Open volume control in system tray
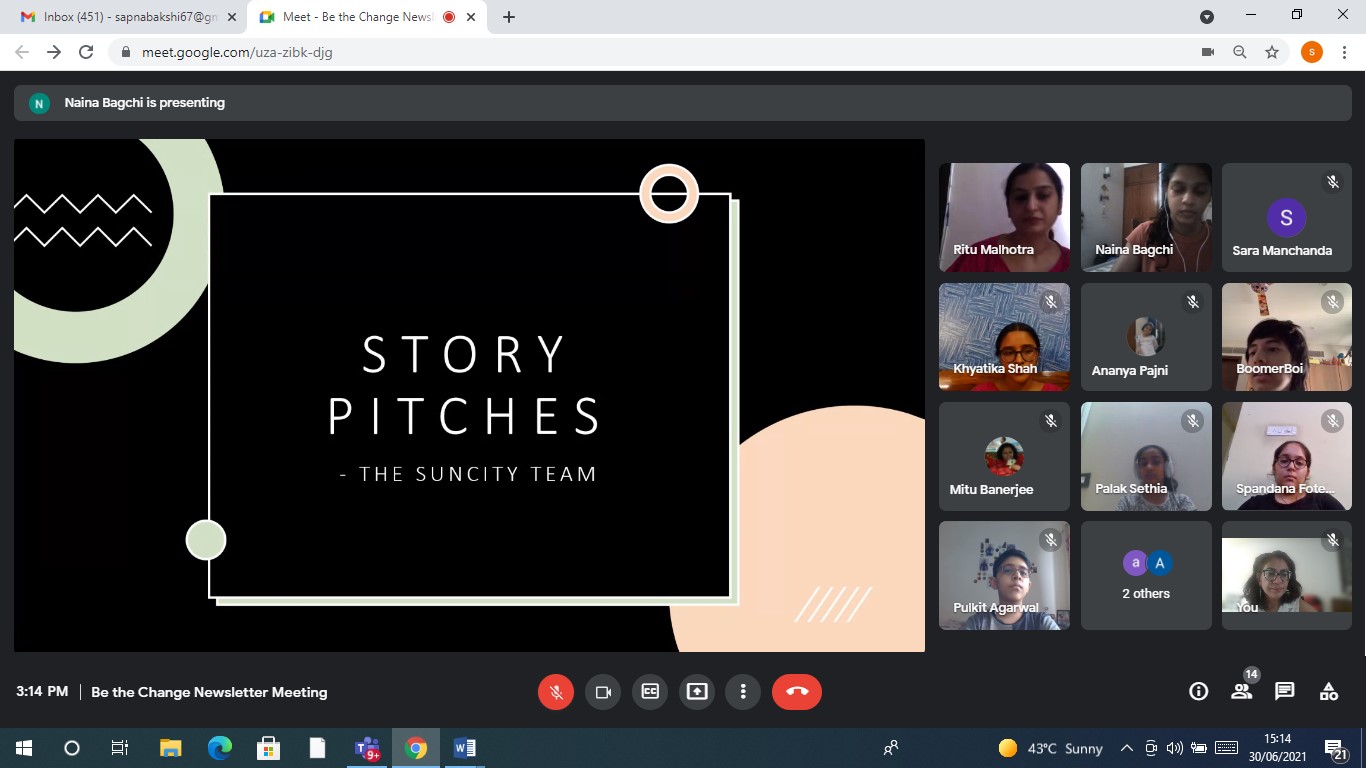1366x768 pixels. (1175, 748)
